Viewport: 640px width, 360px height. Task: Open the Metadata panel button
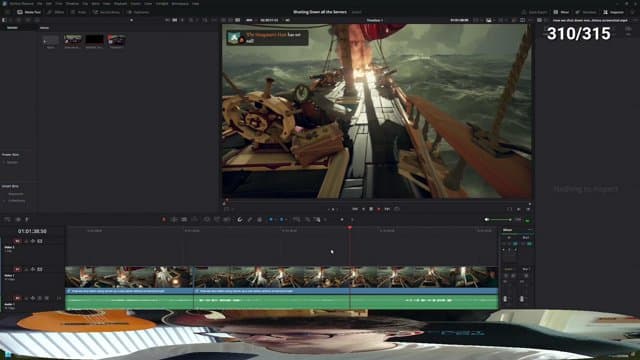coord(586,12)
